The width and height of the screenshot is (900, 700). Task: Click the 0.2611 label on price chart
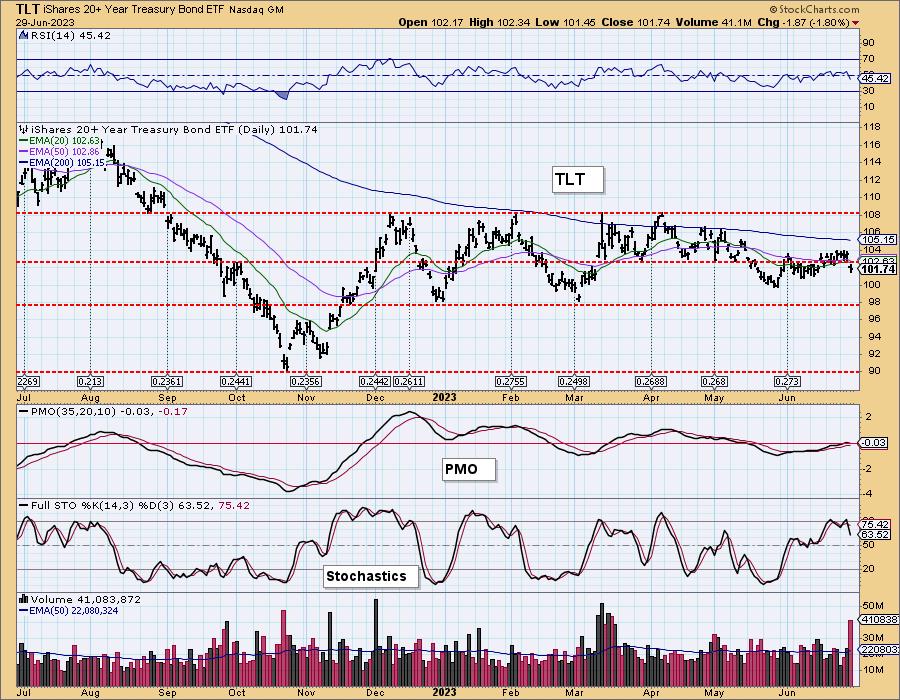tap(409, 382)
